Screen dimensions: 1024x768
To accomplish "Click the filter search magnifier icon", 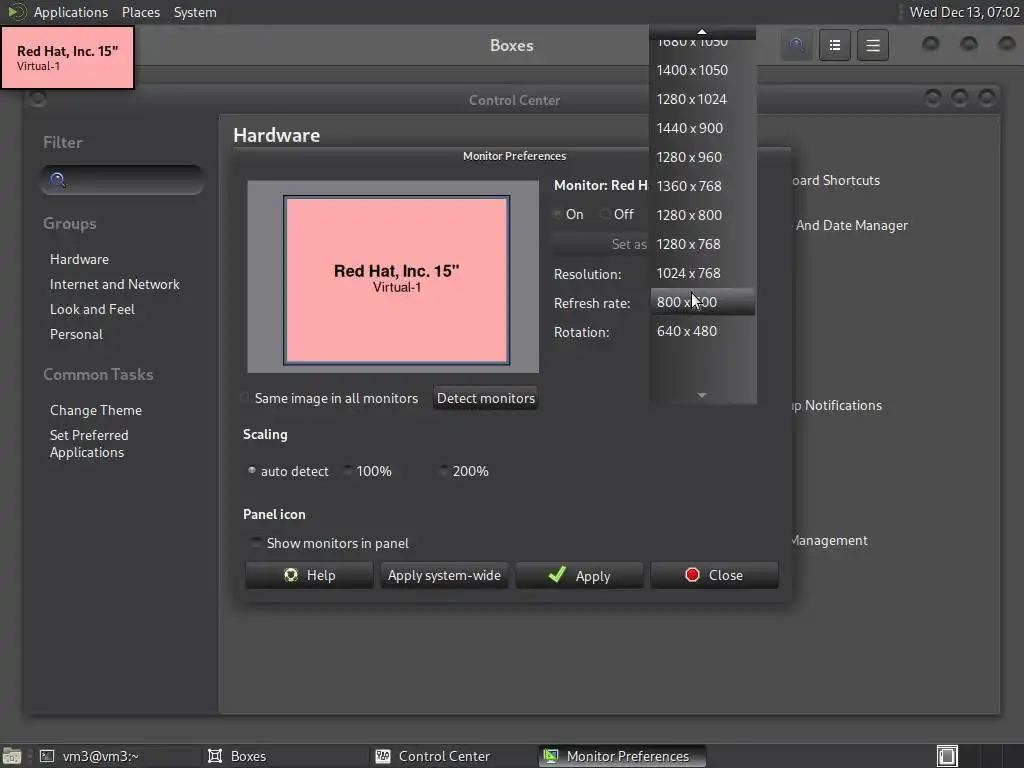I will click(x=57, y=180).
